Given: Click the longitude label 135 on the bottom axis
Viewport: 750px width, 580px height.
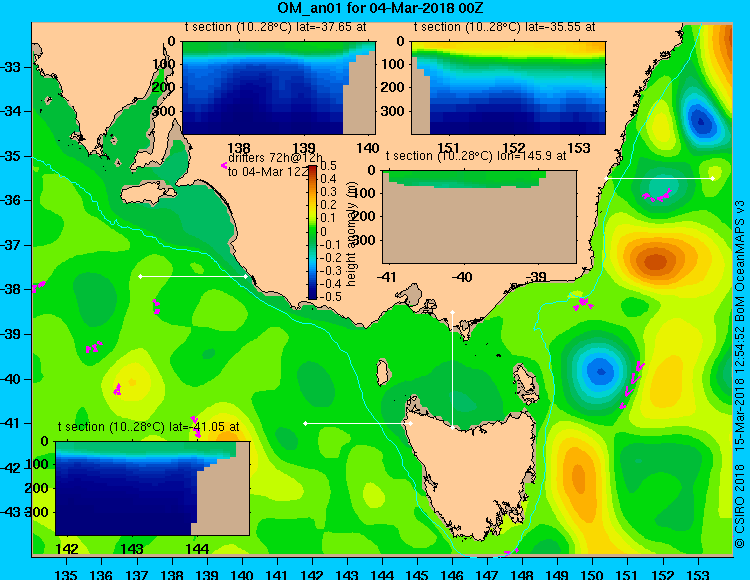Looking at the screenshot, I should pos(66,574).
